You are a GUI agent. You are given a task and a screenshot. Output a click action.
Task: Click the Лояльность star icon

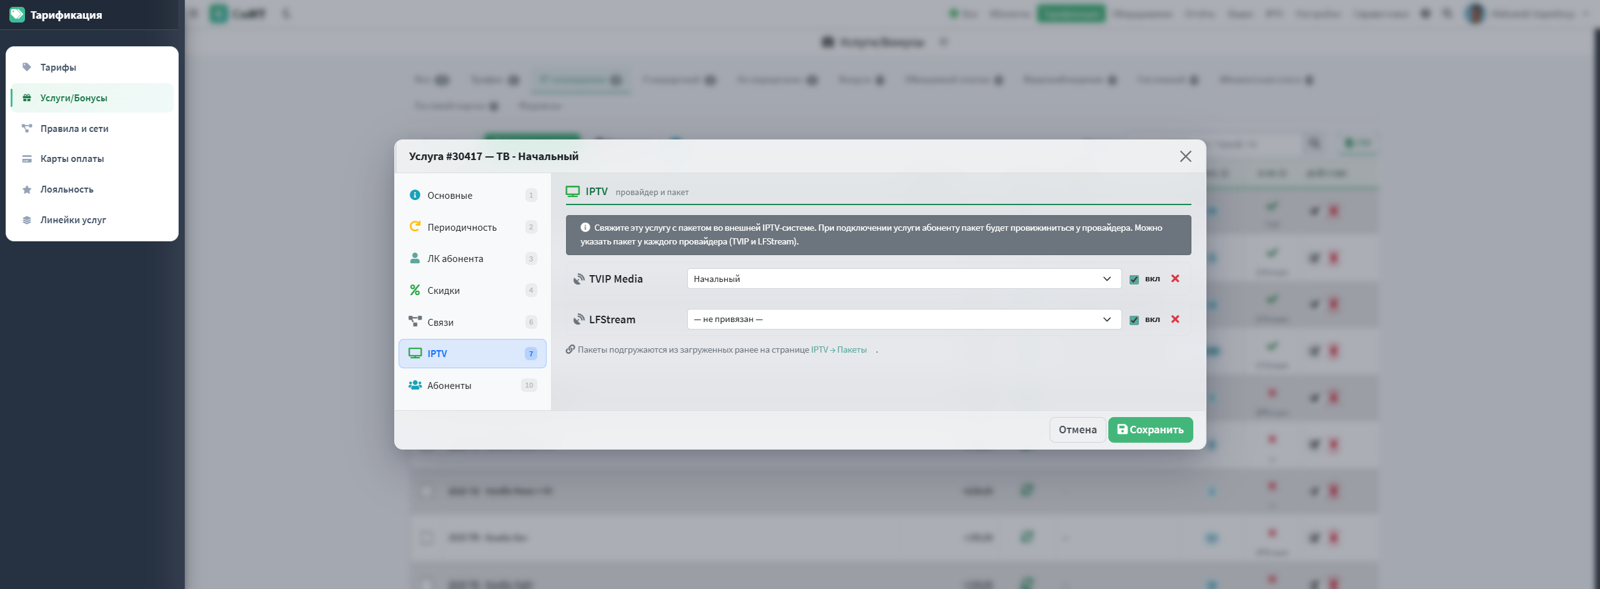click(x=27, y=189)
